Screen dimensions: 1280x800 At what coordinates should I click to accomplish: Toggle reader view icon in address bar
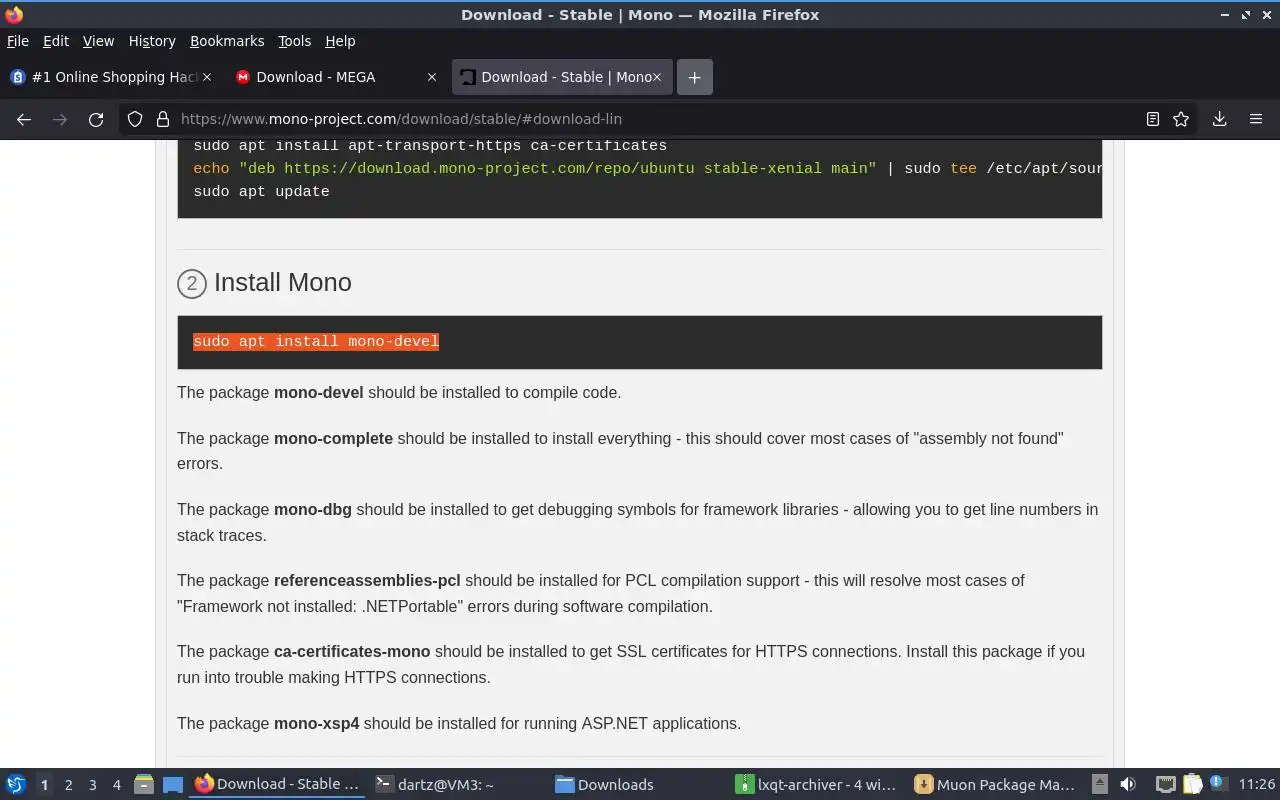click(x=1153, y=119)
